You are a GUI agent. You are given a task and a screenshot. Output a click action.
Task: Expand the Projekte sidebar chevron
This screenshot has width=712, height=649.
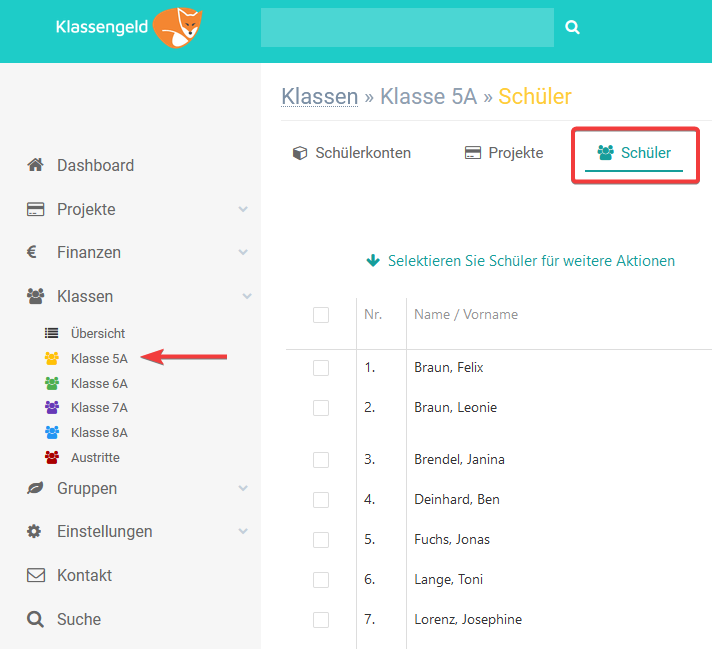tap(243, 210)
